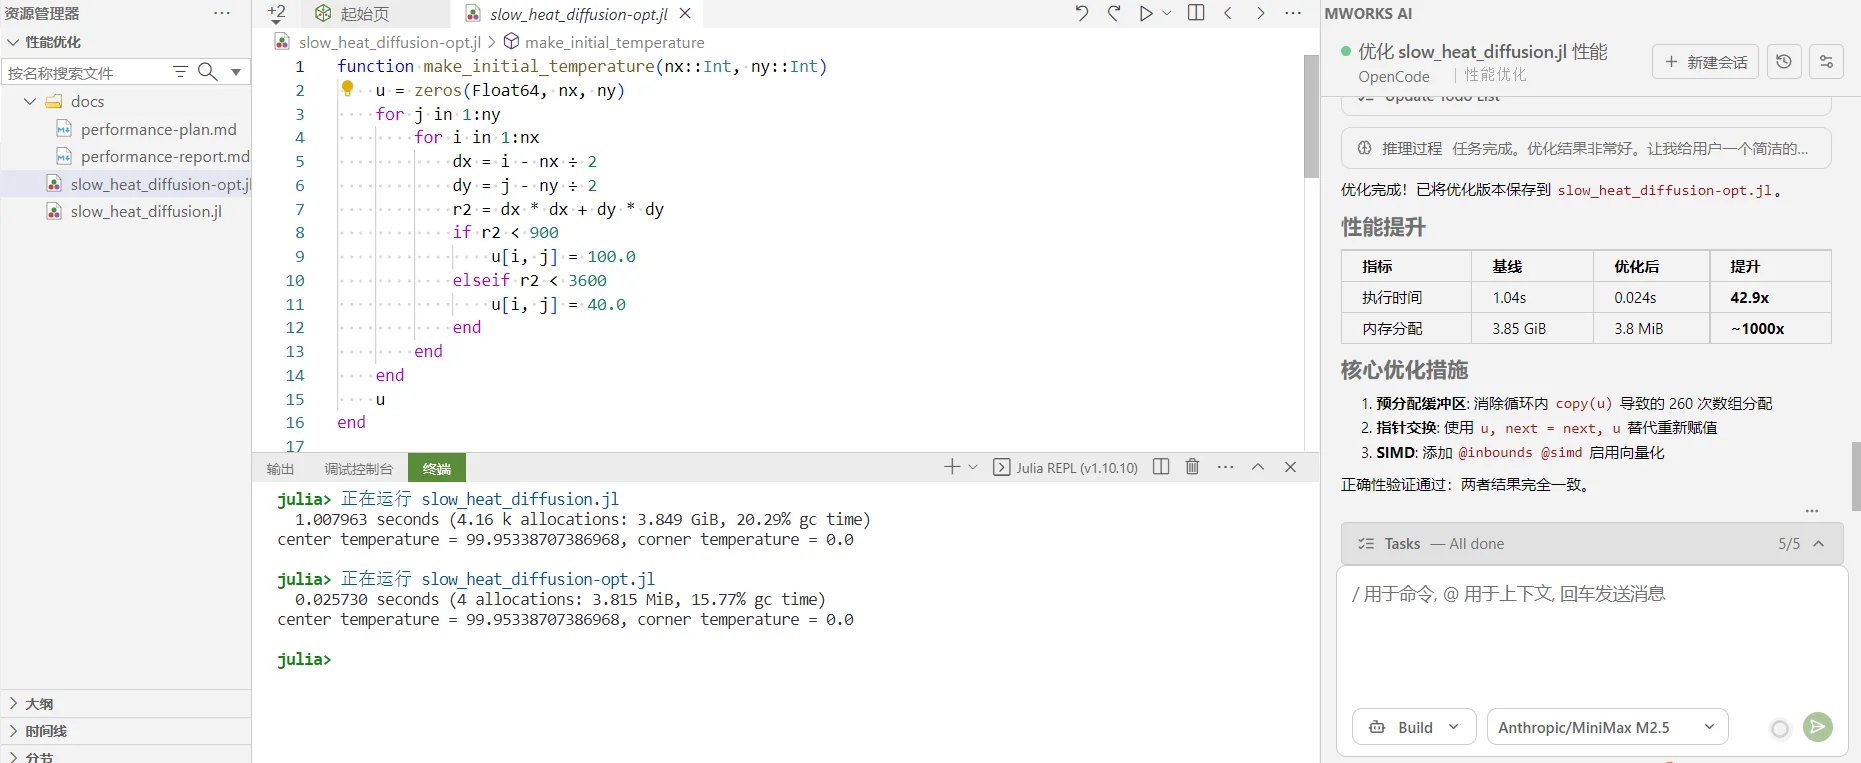This screenshot has width=1861, height=763.
Task: Switch to the 调试控制台 tab
Action: pos(358,468)
